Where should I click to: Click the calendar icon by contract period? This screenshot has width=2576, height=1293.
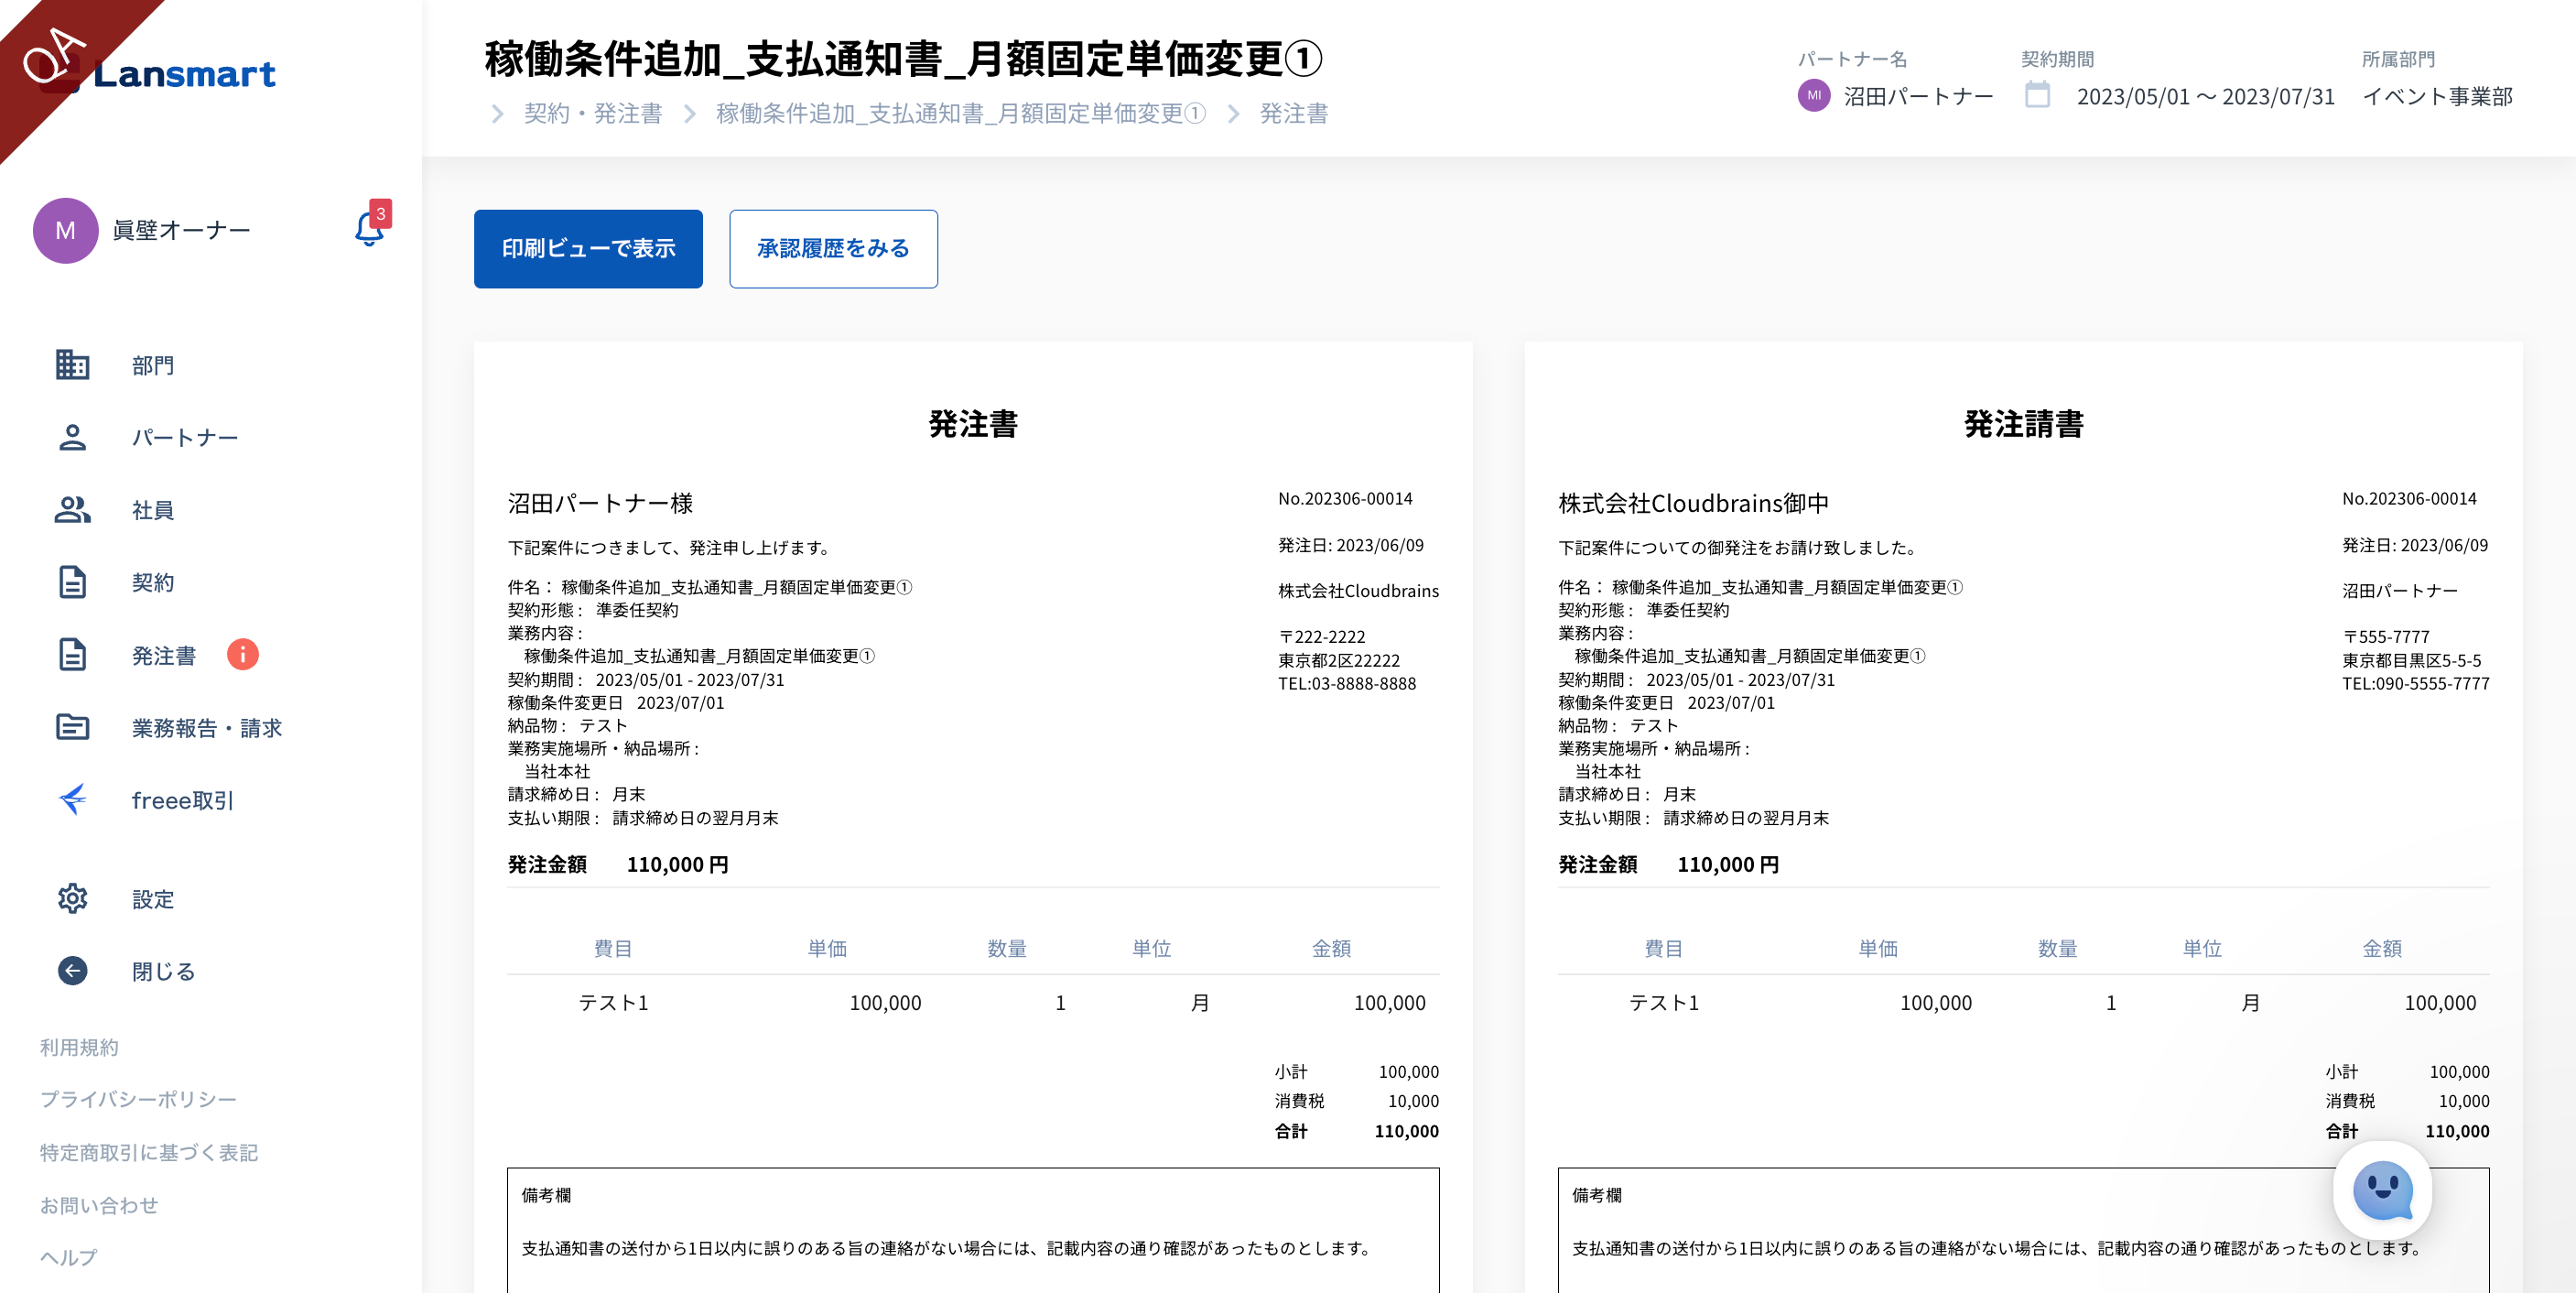pos(2037,96)
